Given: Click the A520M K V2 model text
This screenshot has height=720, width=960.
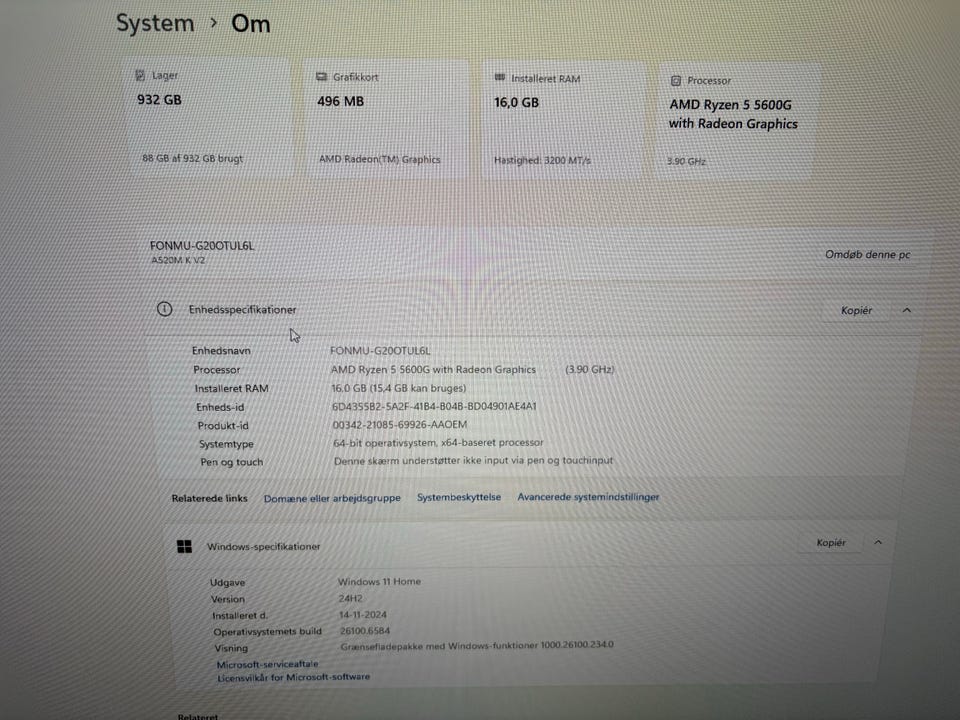Looking at the screenshot, I should coord(178,260).
